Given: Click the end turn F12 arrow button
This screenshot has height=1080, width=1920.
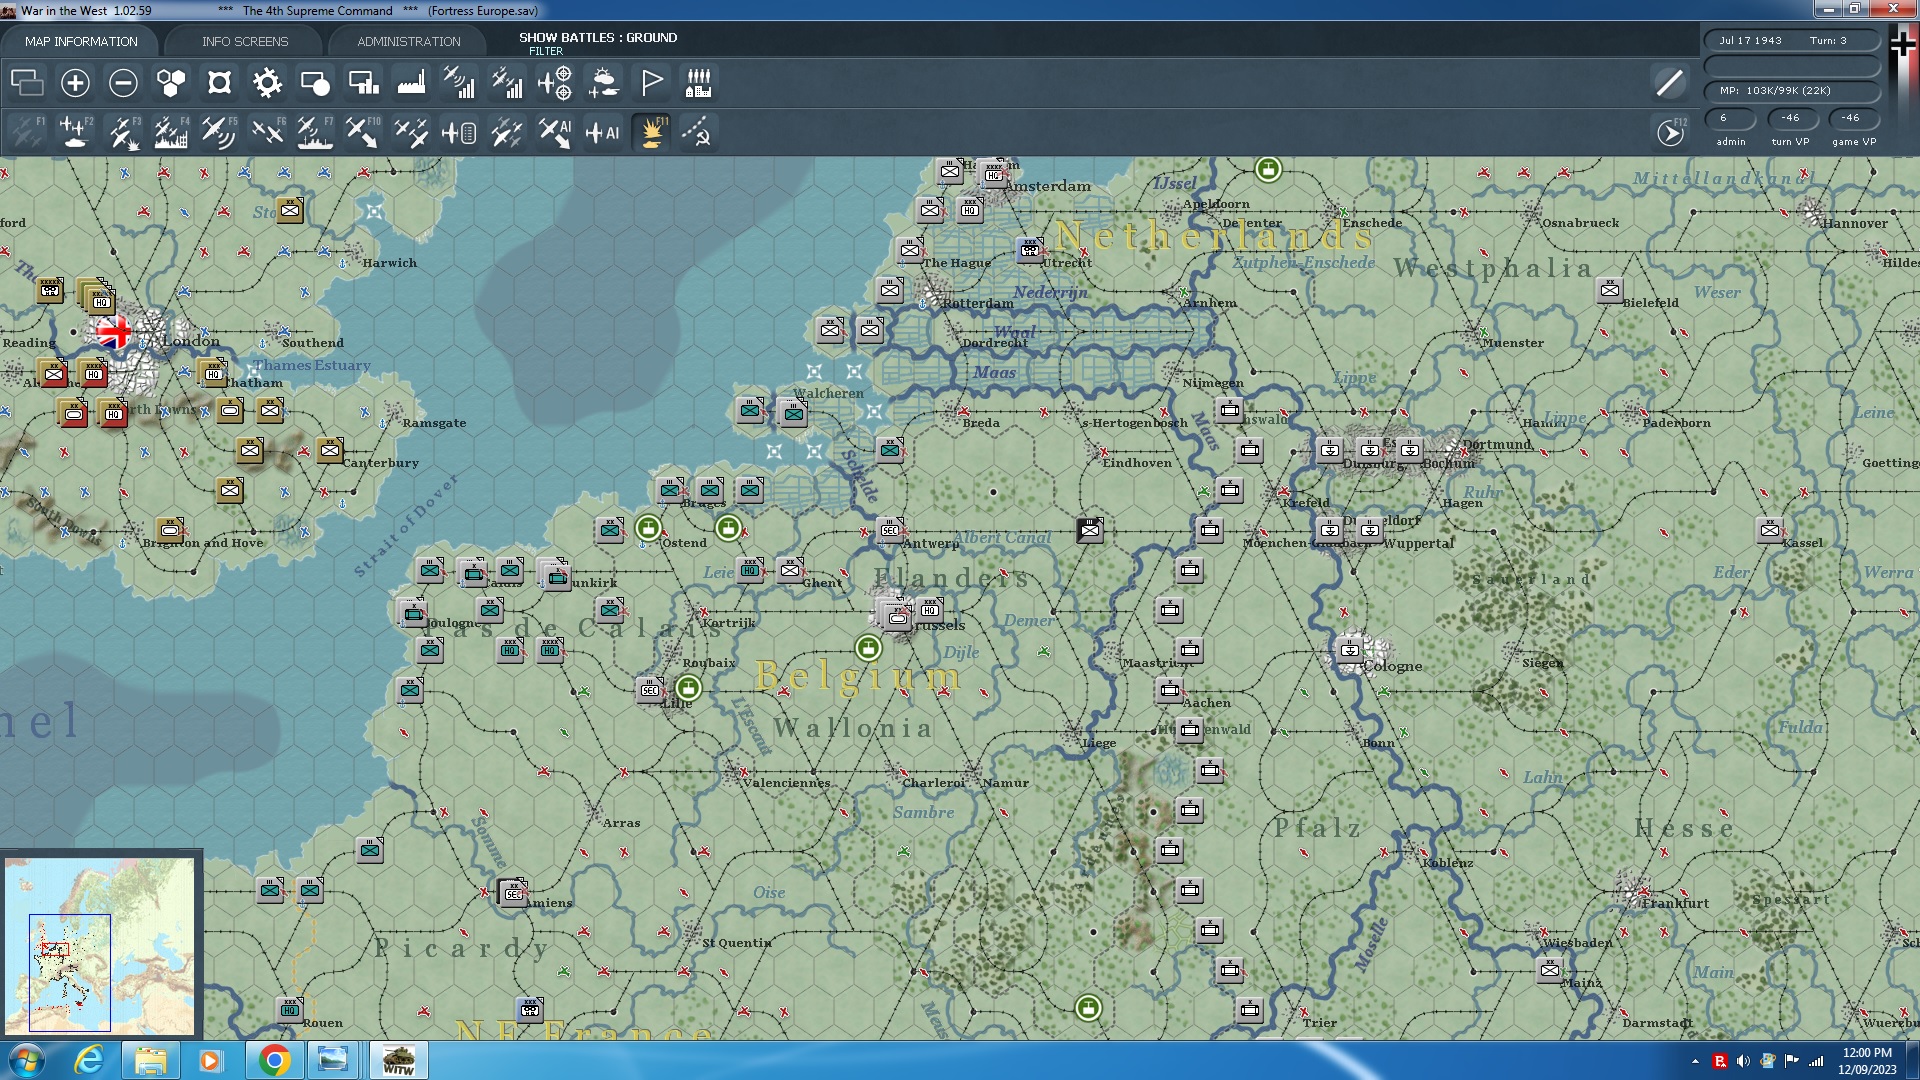Looking at the screenshot, I should click(1670, 132).
